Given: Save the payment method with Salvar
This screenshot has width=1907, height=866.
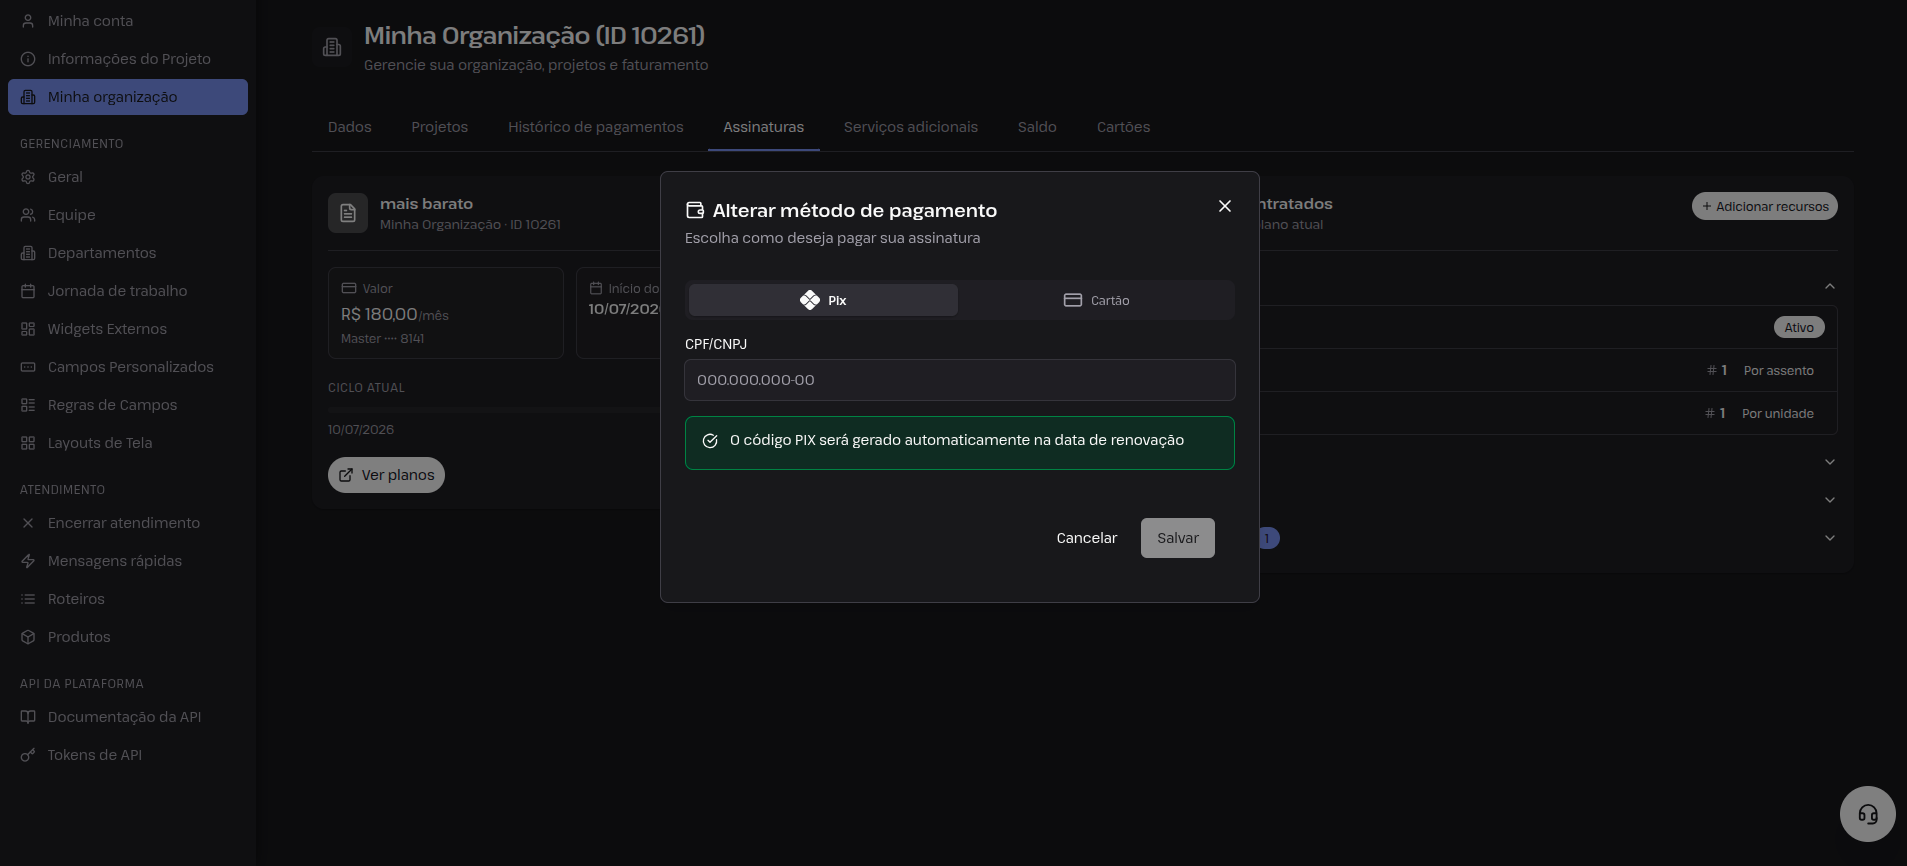Looking at the screenshot, I should click(1177, 538).
